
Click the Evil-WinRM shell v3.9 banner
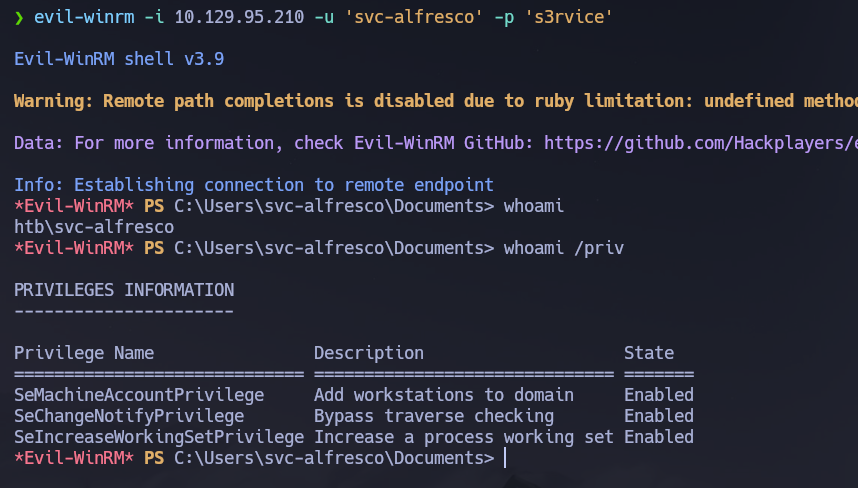point(119,59)
